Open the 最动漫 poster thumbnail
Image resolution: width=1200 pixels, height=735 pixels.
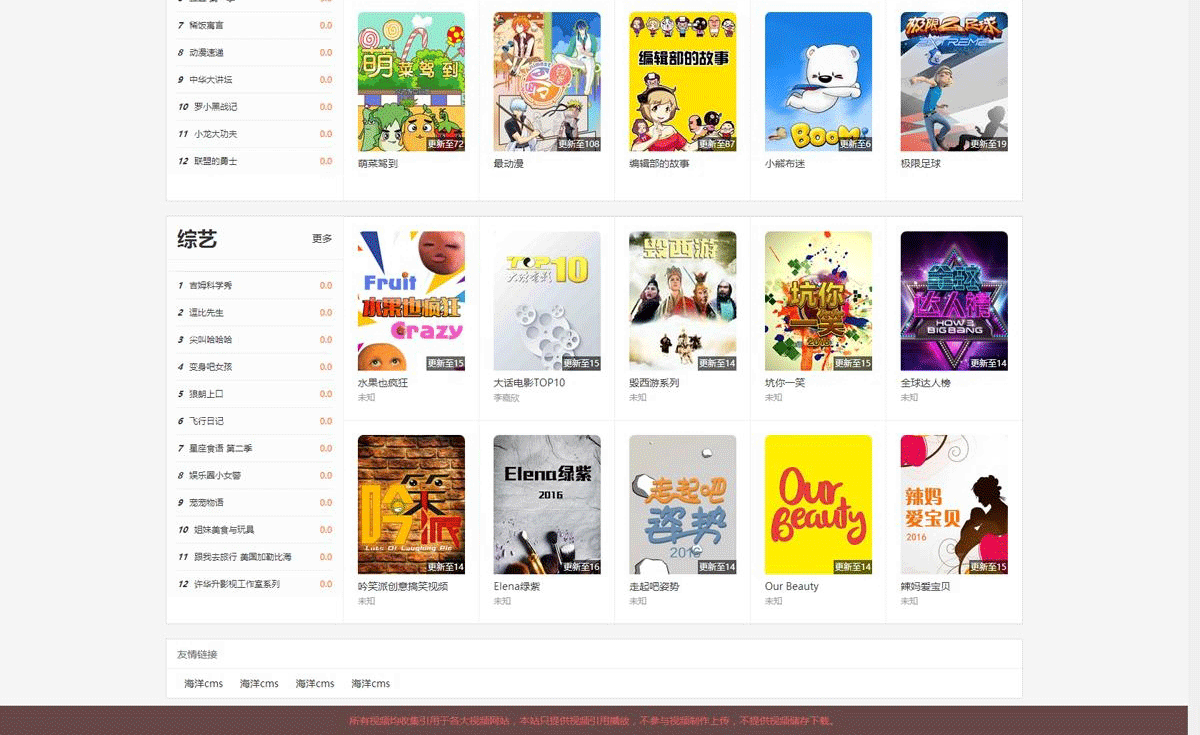pos(547,82)
